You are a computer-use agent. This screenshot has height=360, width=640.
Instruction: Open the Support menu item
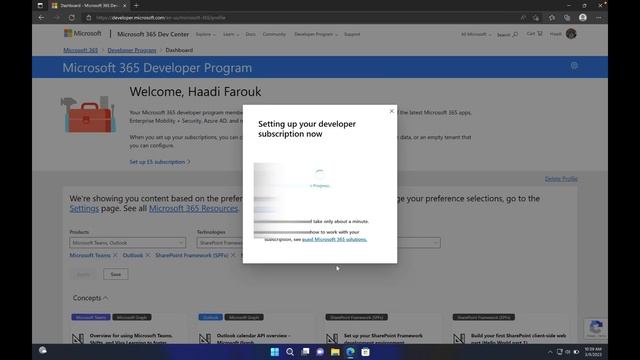point(352,34)
